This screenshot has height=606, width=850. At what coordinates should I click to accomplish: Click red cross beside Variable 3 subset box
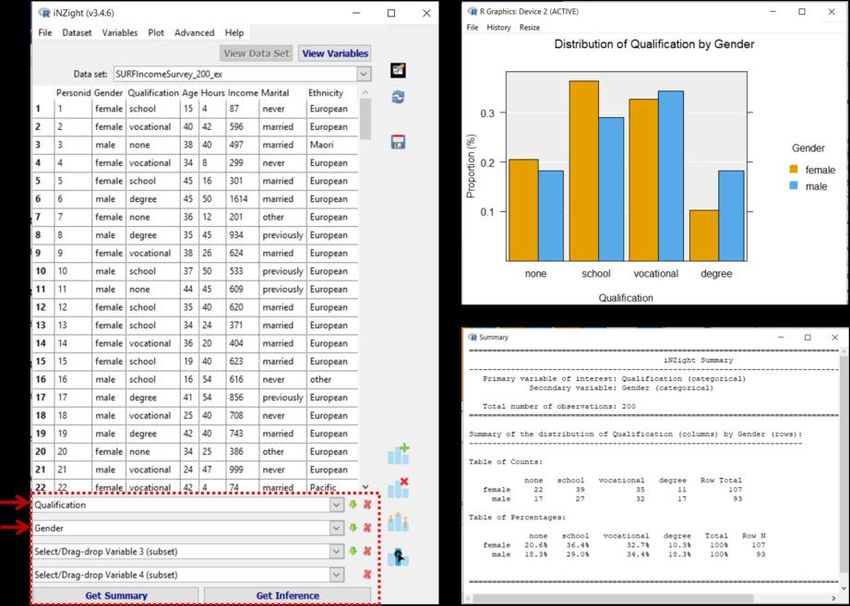368,551
